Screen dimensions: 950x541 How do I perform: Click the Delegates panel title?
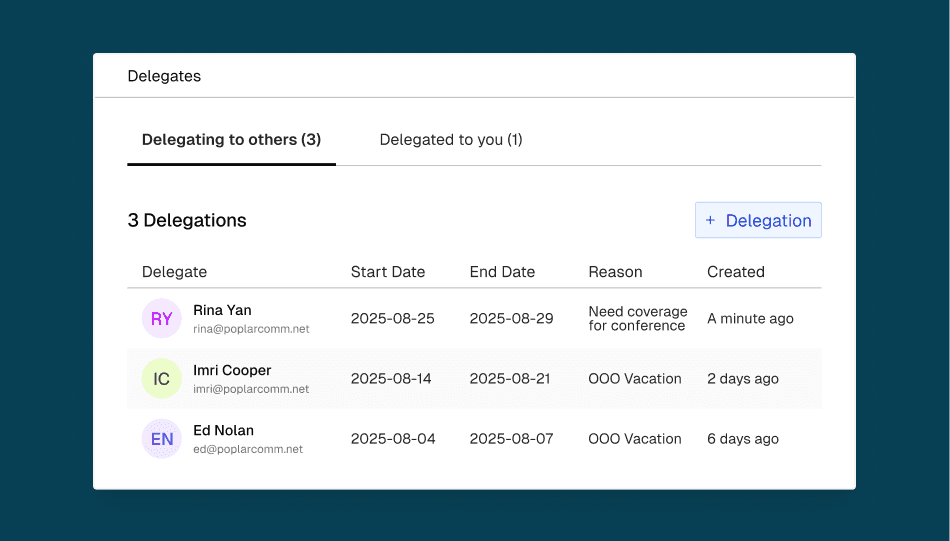(164, 76)
